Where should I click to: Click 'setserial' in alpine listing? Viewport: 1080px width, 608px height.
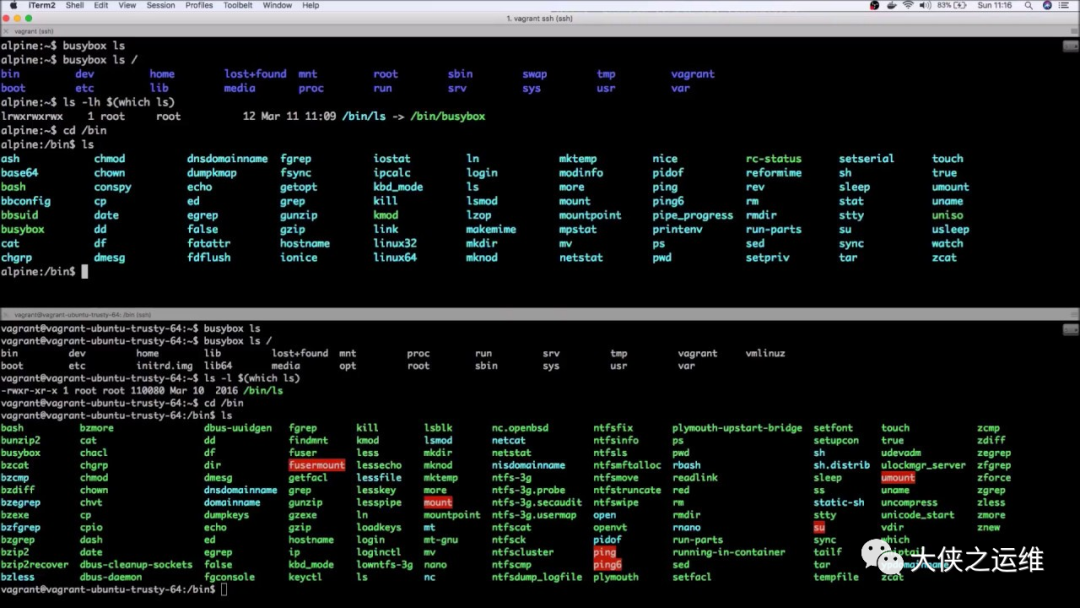(x=866, y=158)
